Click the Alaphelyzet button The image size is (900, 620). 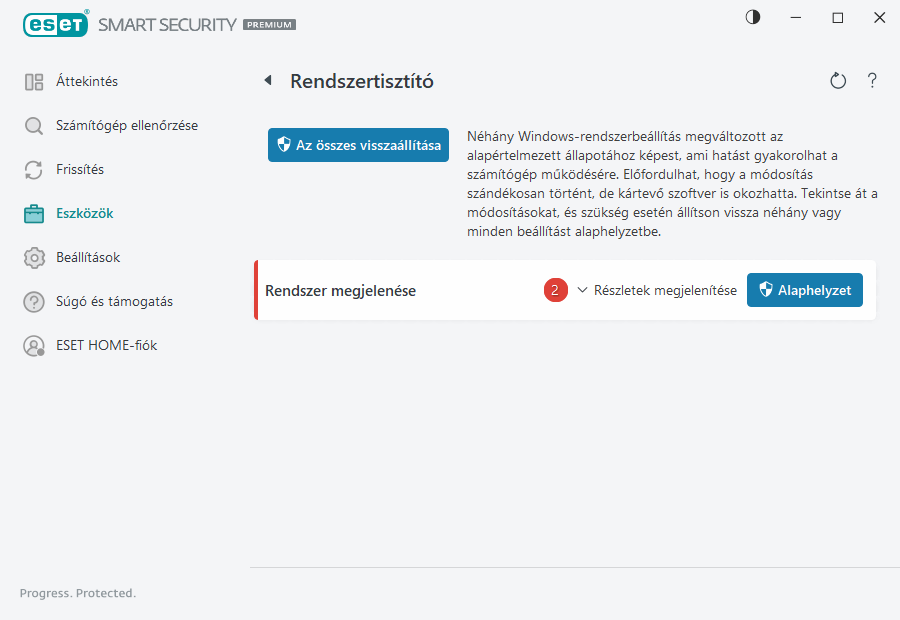point(805,290)
